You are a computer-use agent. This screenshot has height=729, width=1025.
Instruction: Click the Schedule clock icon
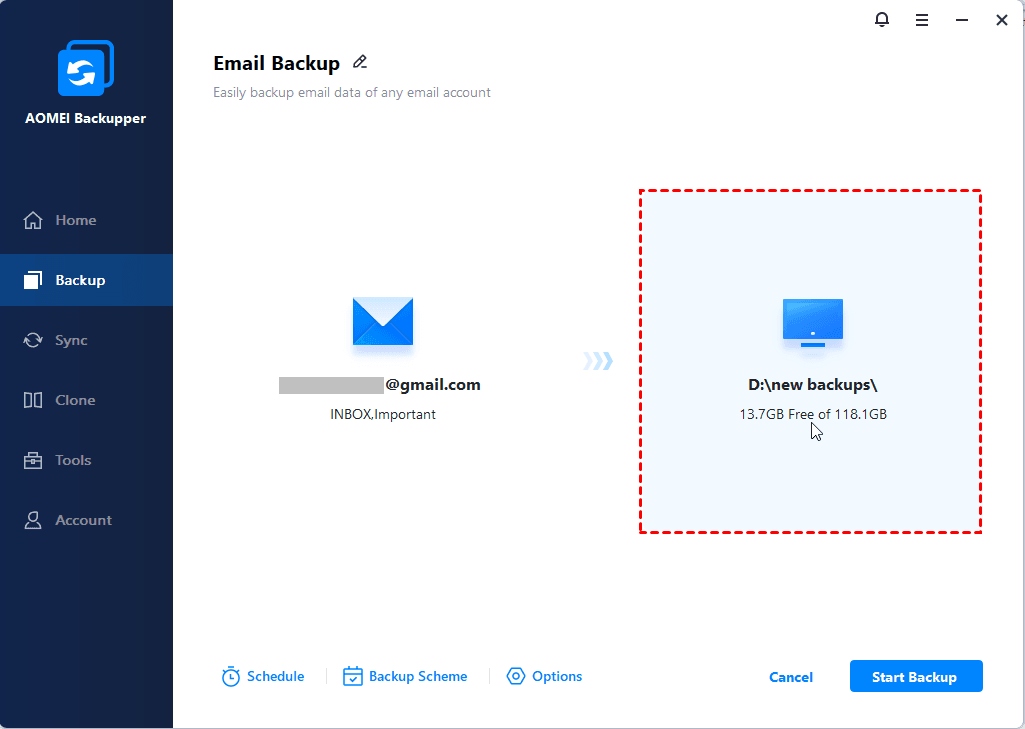pyautogui.click(x=231, y=677)
